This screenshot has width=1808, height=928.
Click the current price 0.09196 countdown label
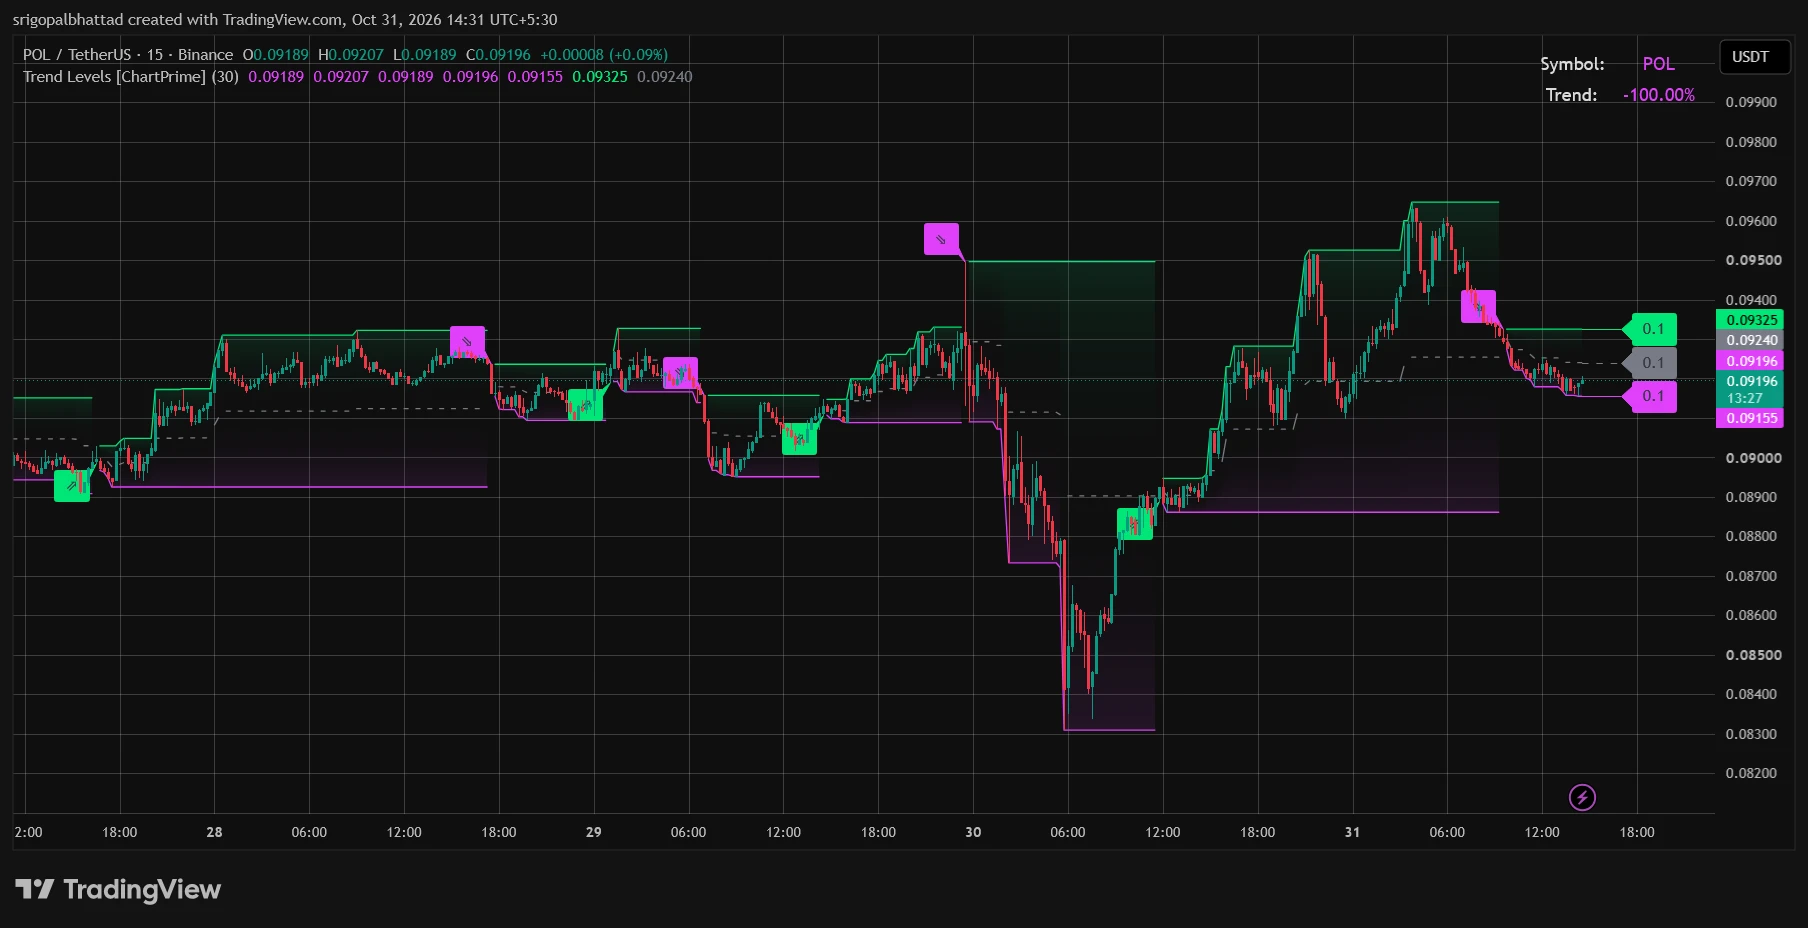point(1750,389)
